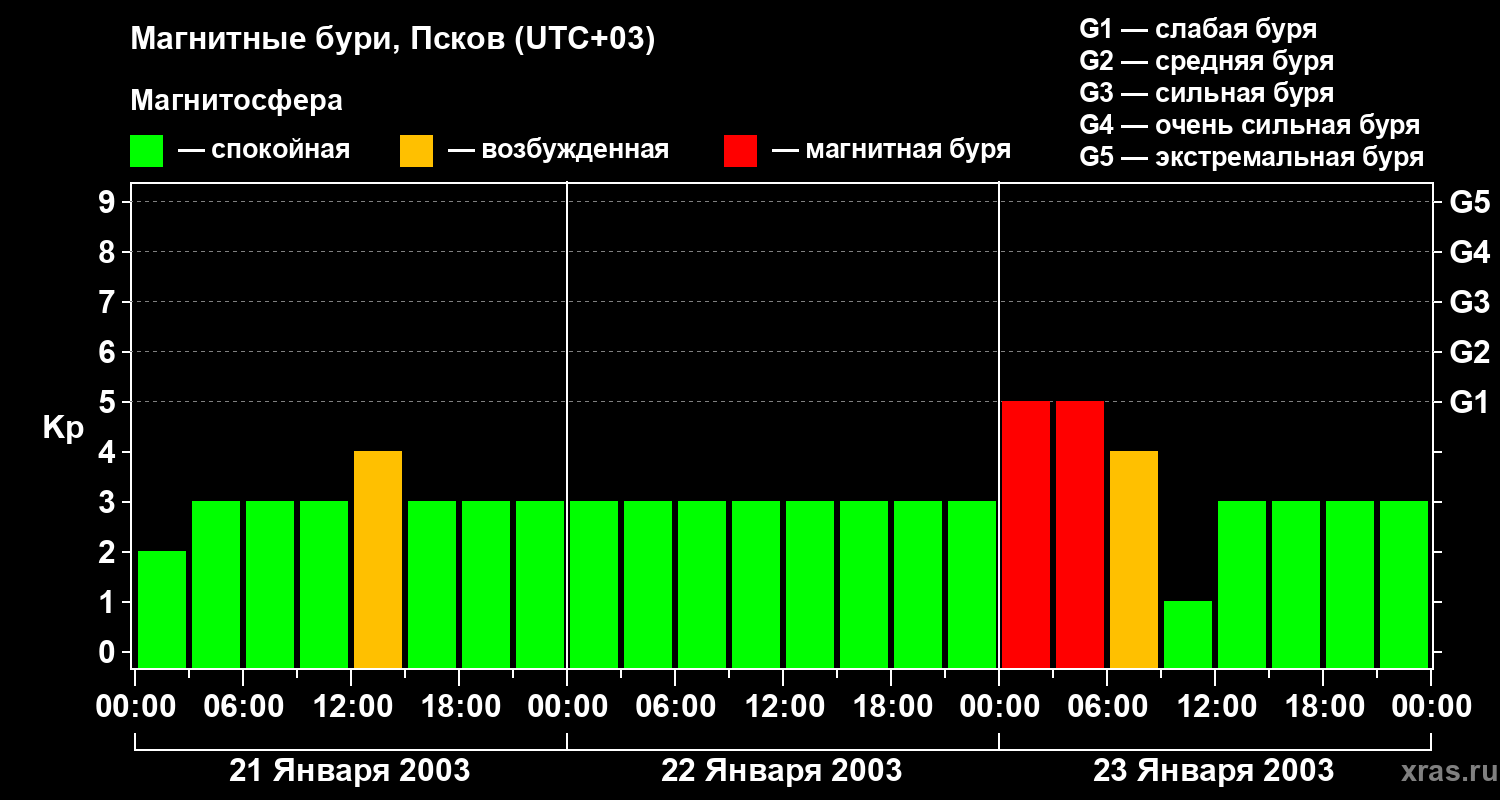Image resolution: width=1500 pixels, height=800 pixels.
Task: Click the 'G3 — сильная буря' line
Action: coord(1207,93)
